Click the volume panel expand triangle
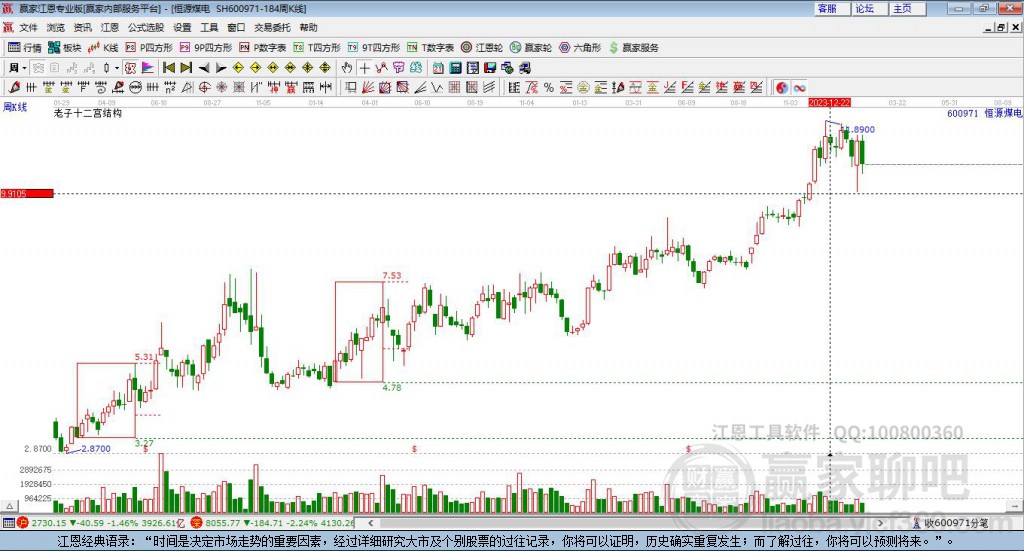This screenshot has width=1024, height=551. [10, 506]
